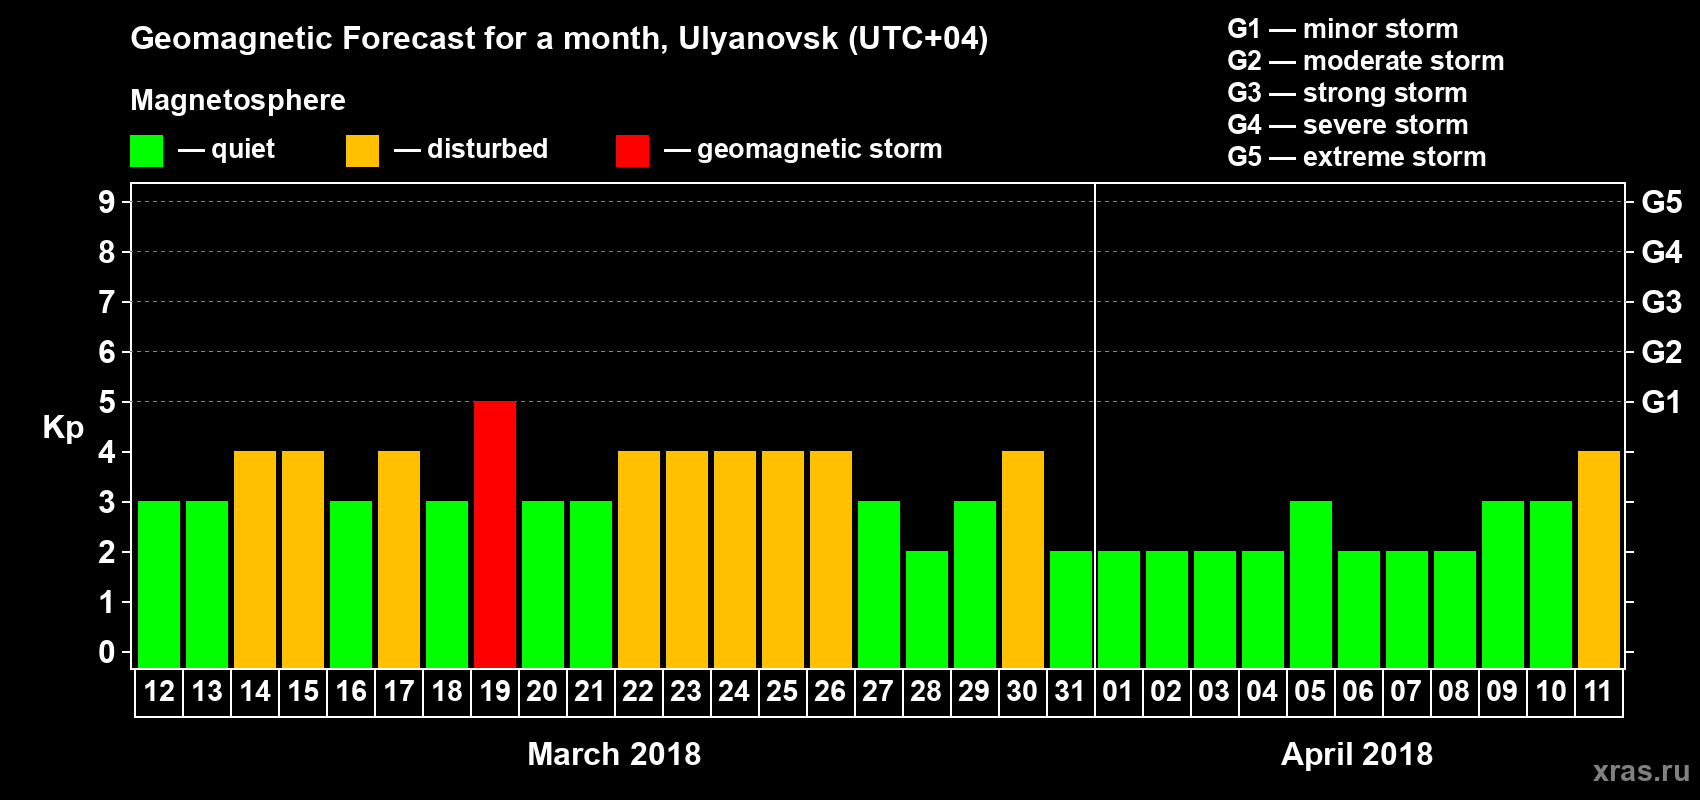Click the Kp axis value 9
The image size is (1700, 800).
(107, 202)
